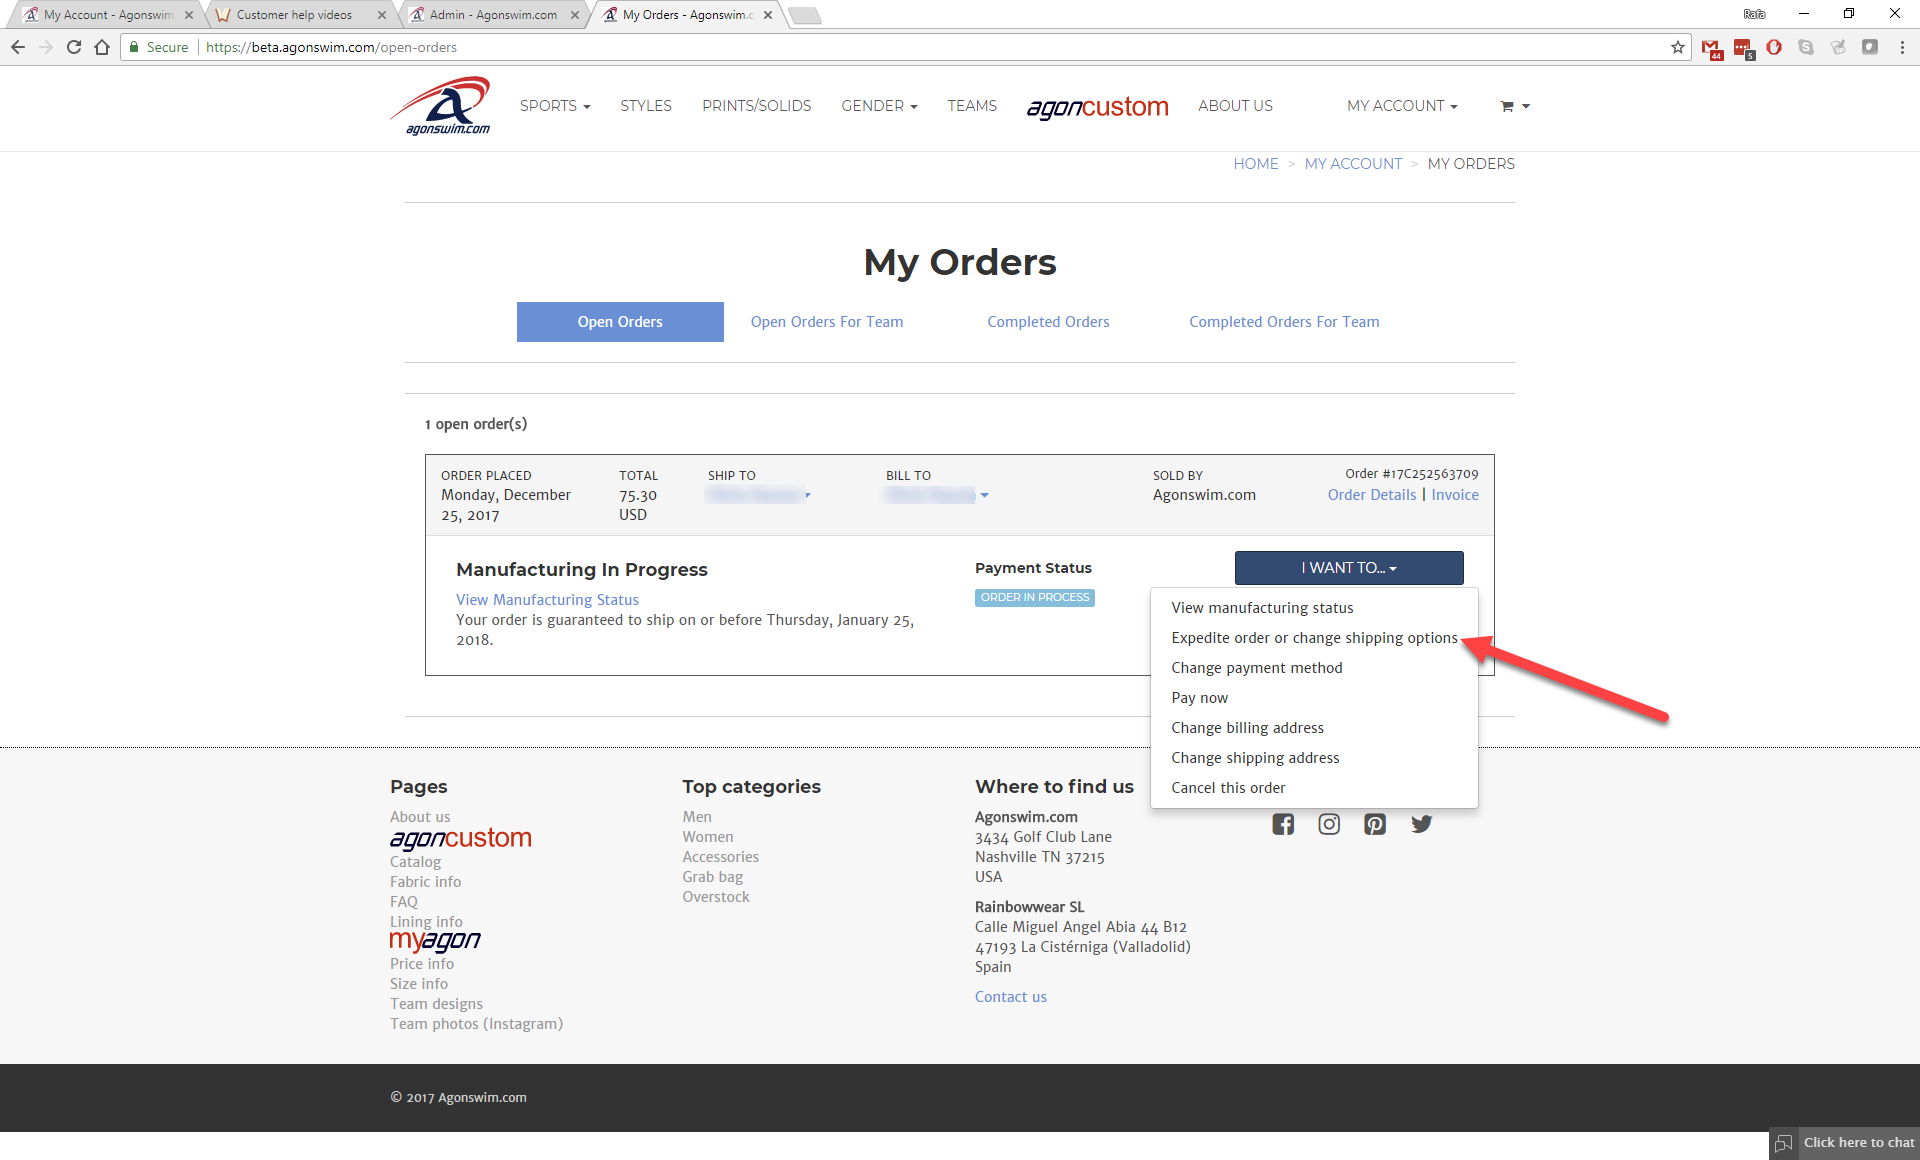Open the Invoice link
Screen dimensions: 1920x1160
1455,495
